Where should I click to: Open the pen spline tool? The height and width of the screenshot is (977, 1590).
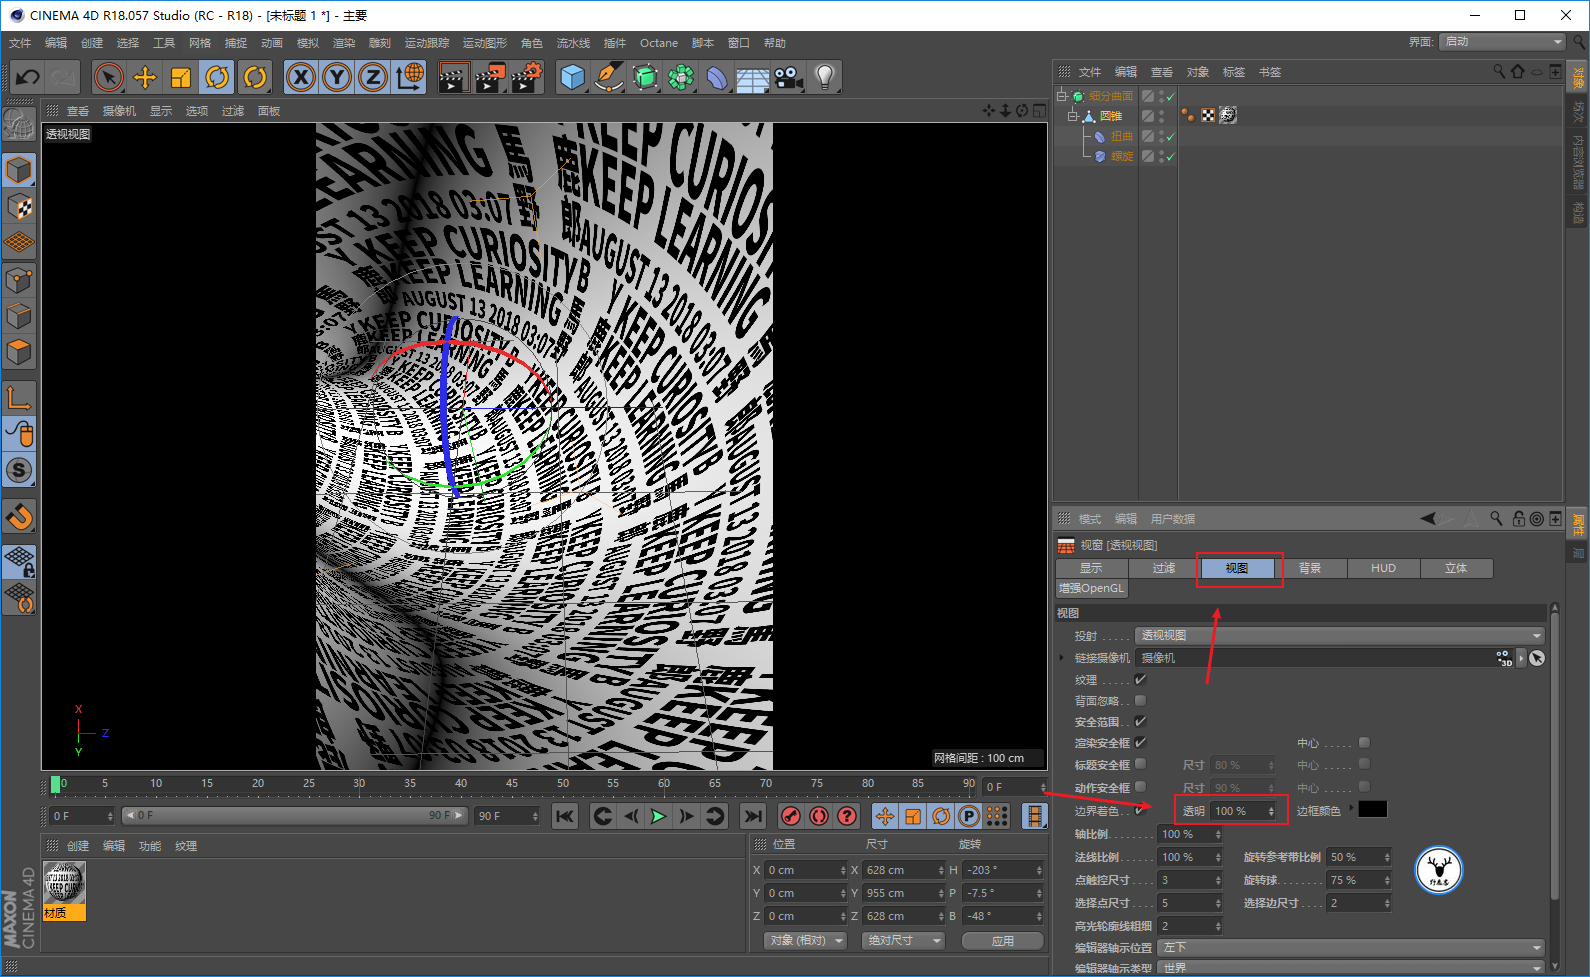pyautogui.click(x=609, y=77)
